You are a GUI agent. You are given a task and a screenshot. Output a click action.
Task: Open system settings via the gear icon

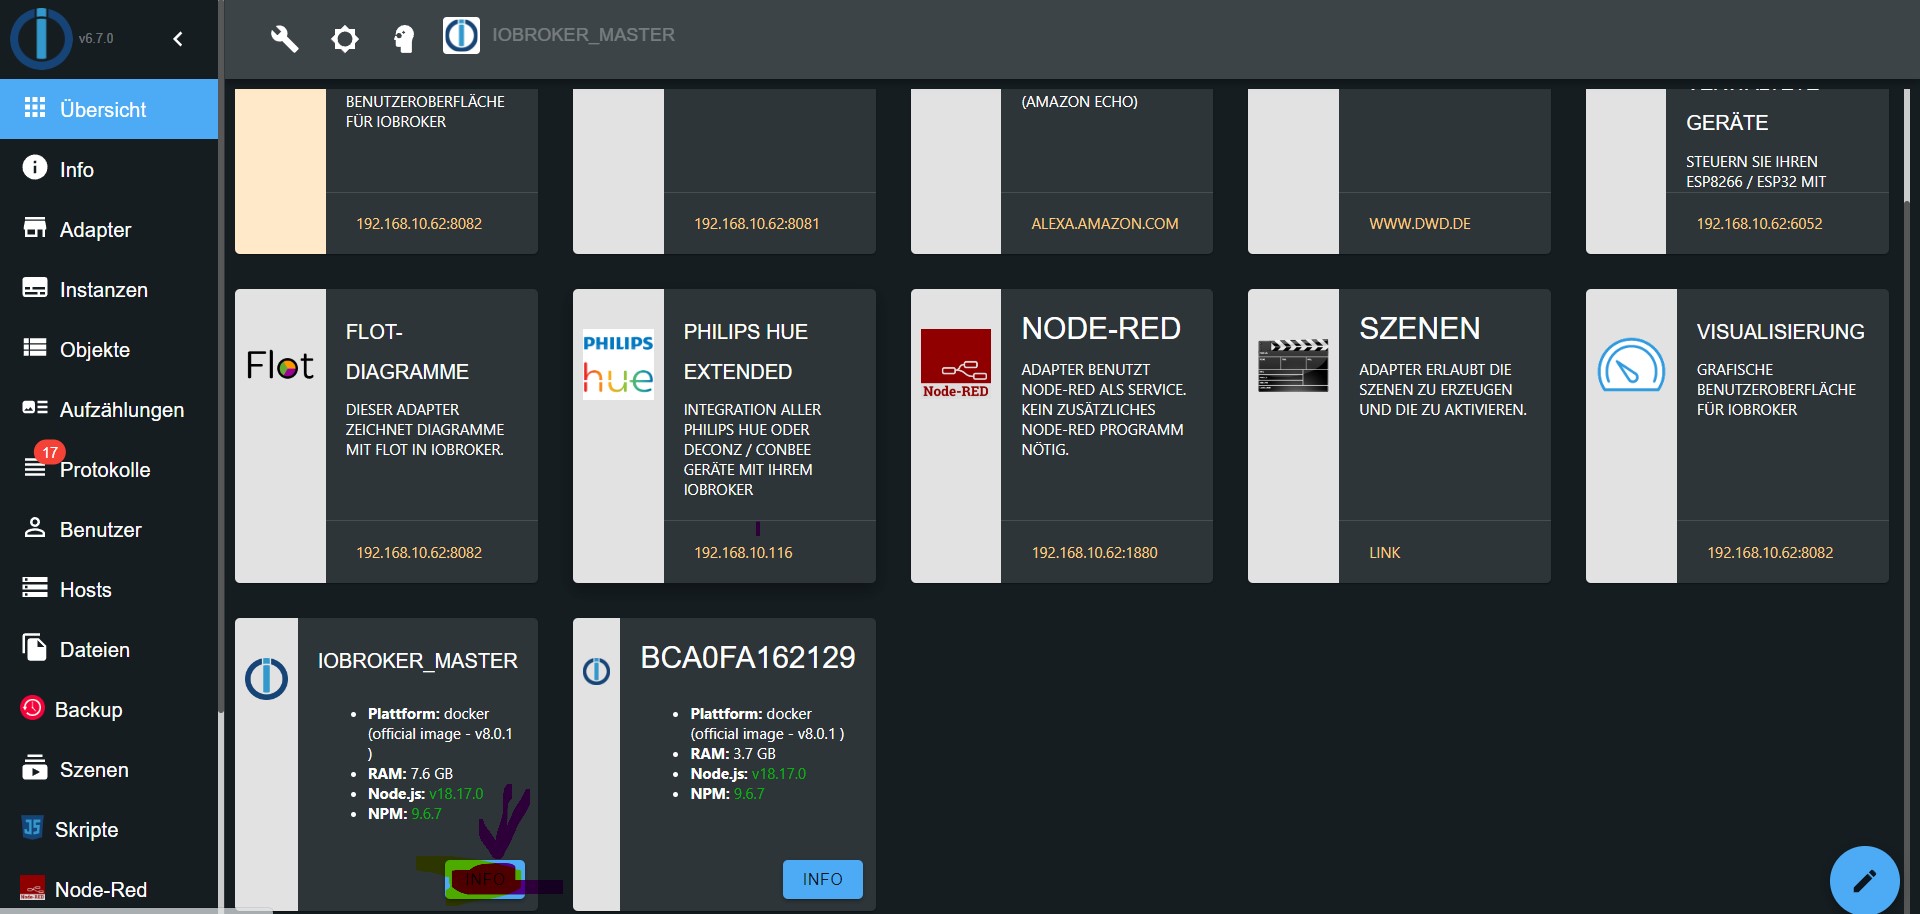click(344, 39)
